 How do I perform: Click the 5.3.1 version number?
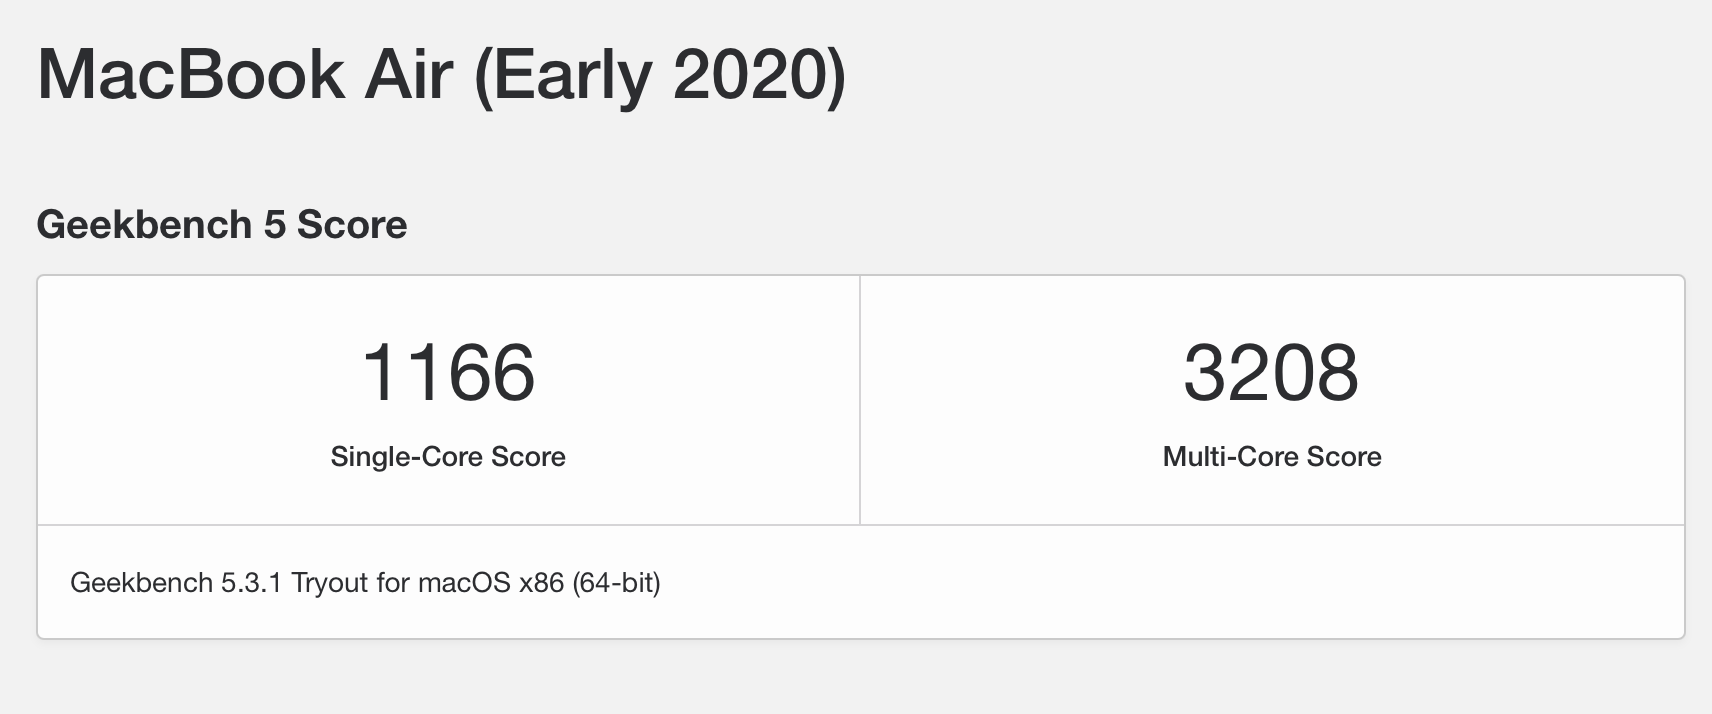tap(252, 582)
